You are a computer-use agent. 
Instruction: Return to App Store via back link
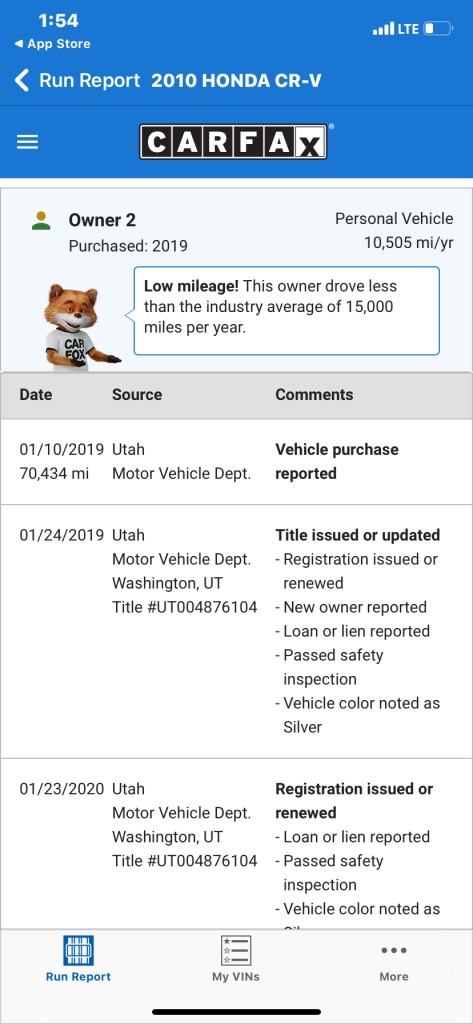click(x=52, y=44)
